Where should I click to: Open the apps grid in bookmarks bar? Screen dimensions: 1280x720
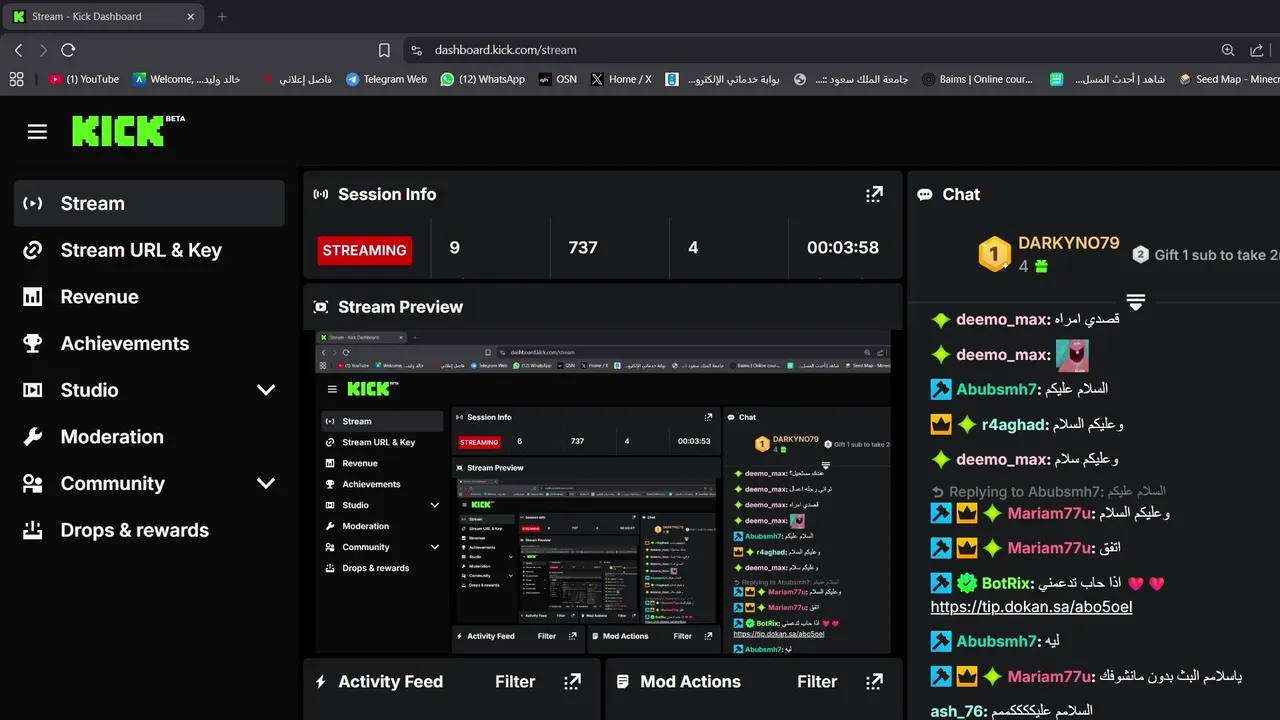pyautogui.click(x=16, y=79)
